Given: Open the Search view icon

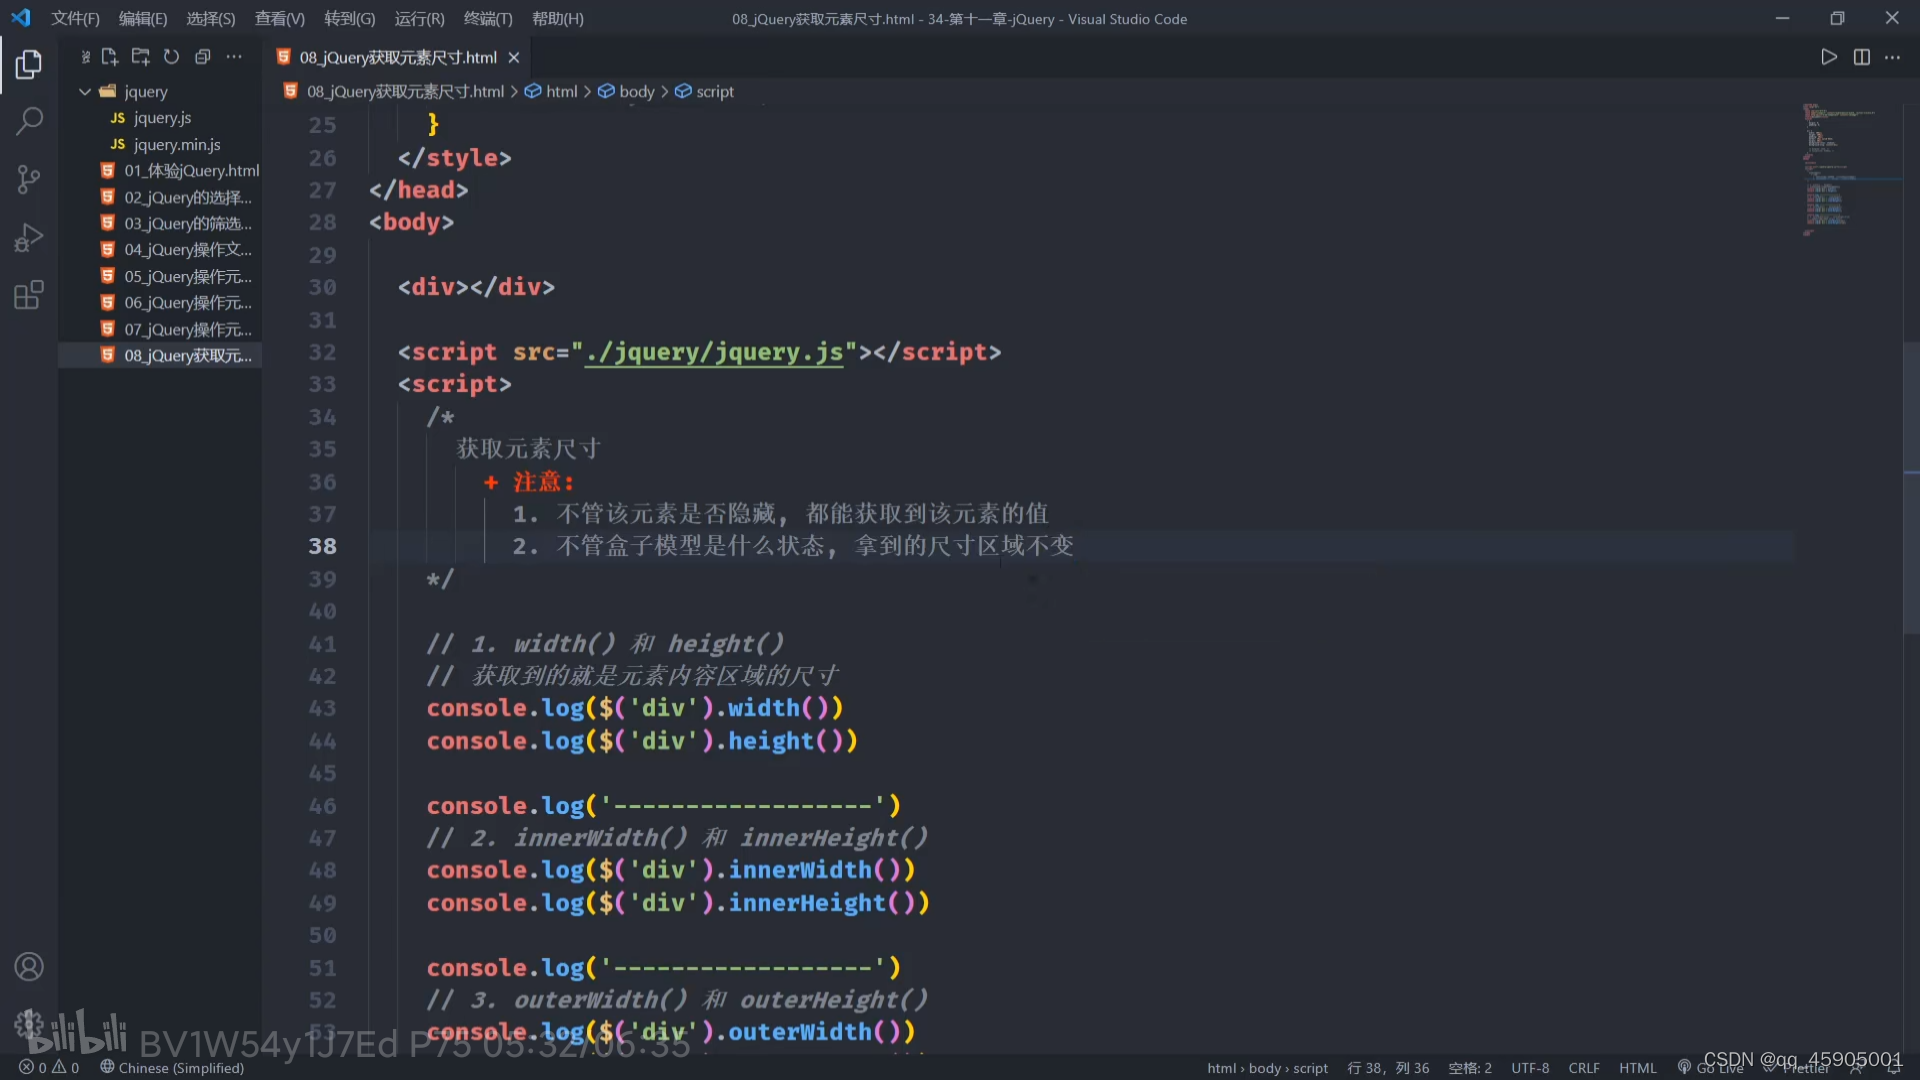Looking at the screenshot, I should click(29, 122).
